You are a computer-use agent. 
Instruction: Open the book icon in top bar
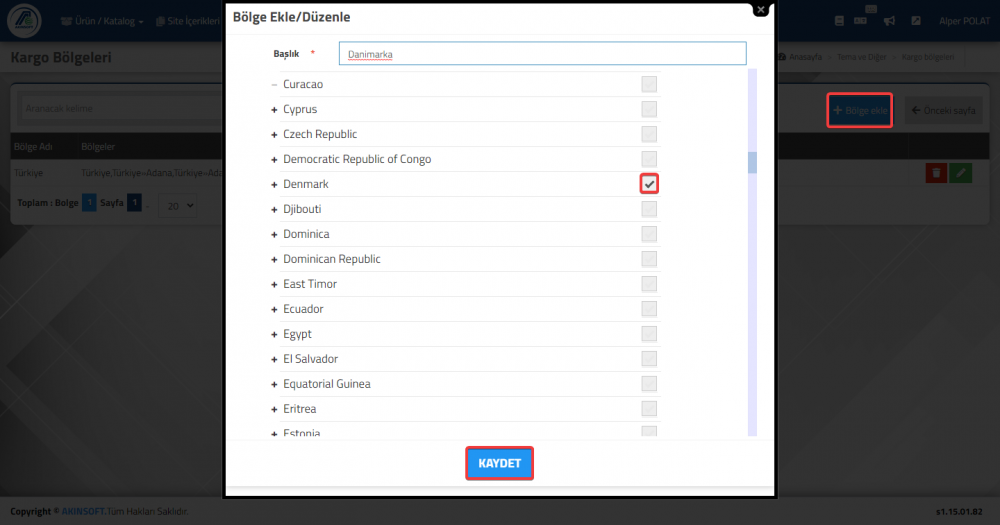[839, 21]
